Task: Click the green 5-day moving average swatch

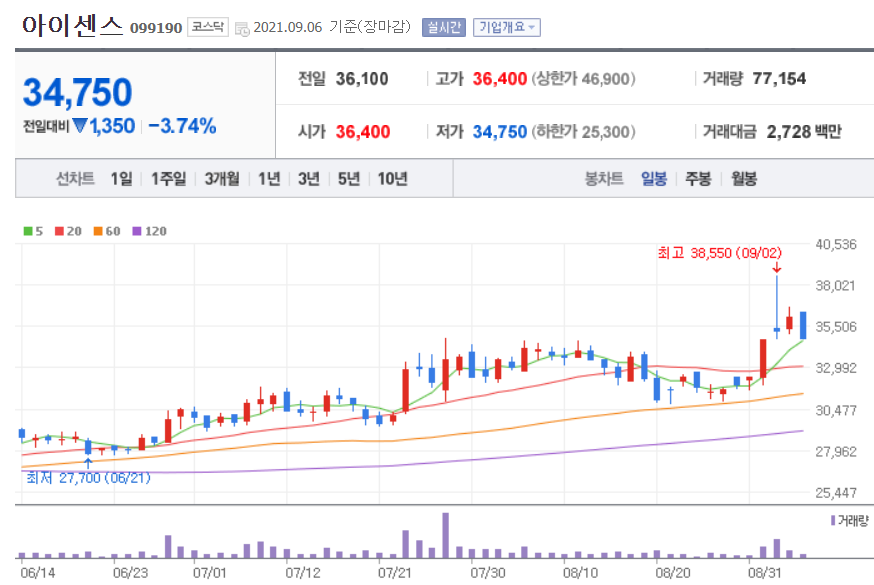Action: coord(28,231)
